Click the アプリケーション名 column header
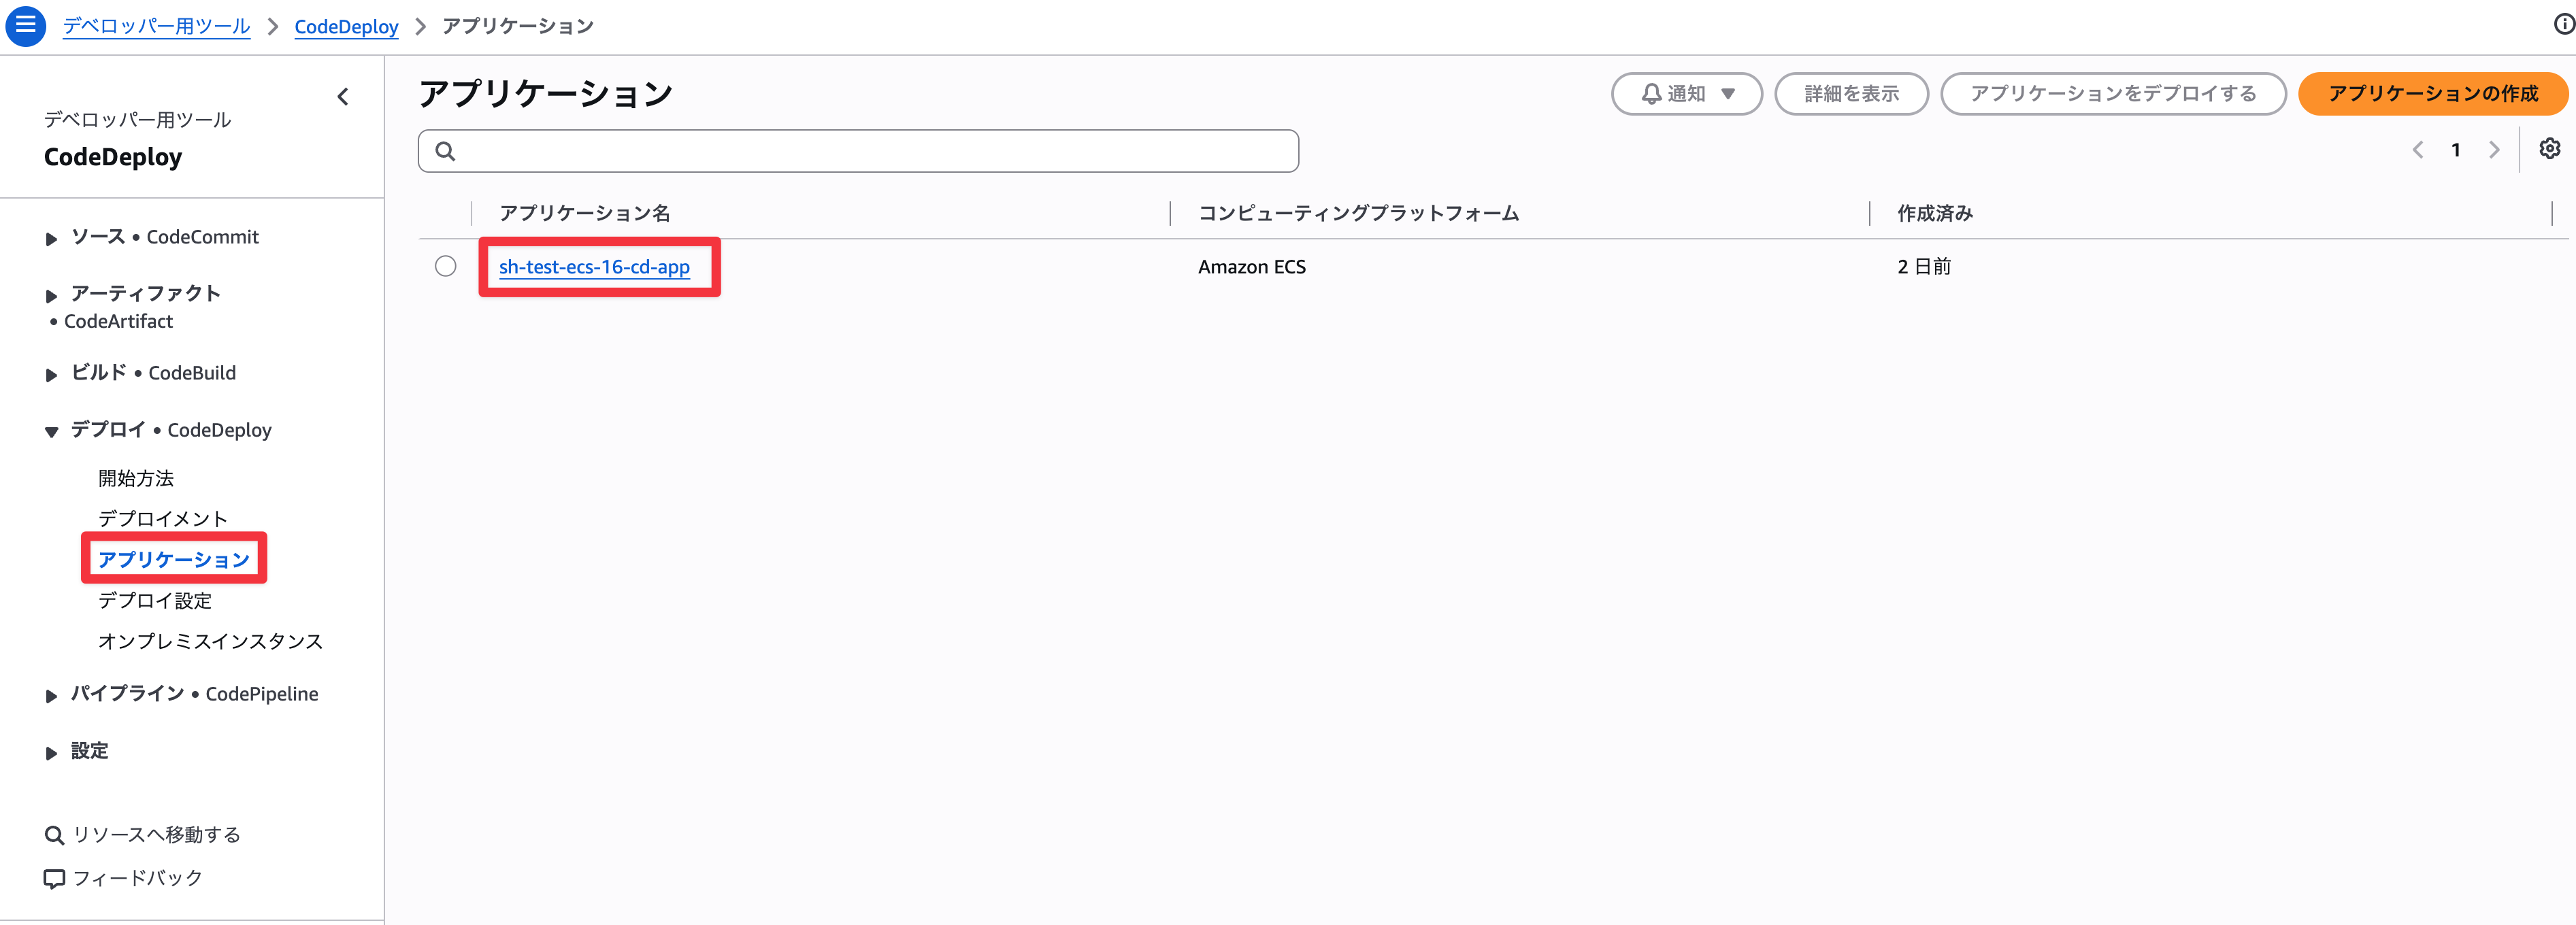Image resolution: width=2576 pixels, height=925 pixels. (584, 213)
